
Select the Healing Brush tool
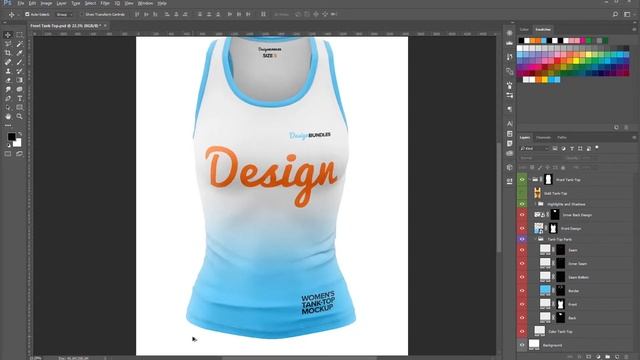pos(8,62)
